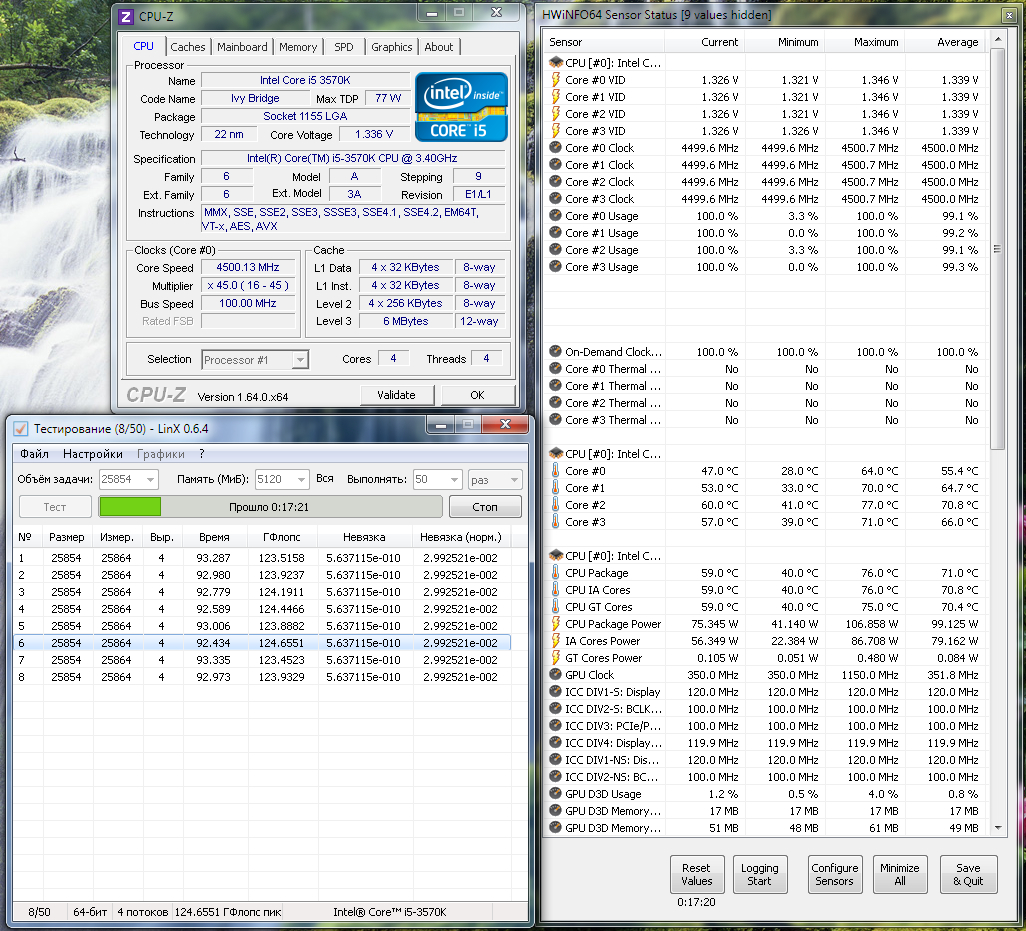Screen dimensions: 1026x931
Task: Click thermometer icon beside Core #0 temperature
Action: pos(556,471)
